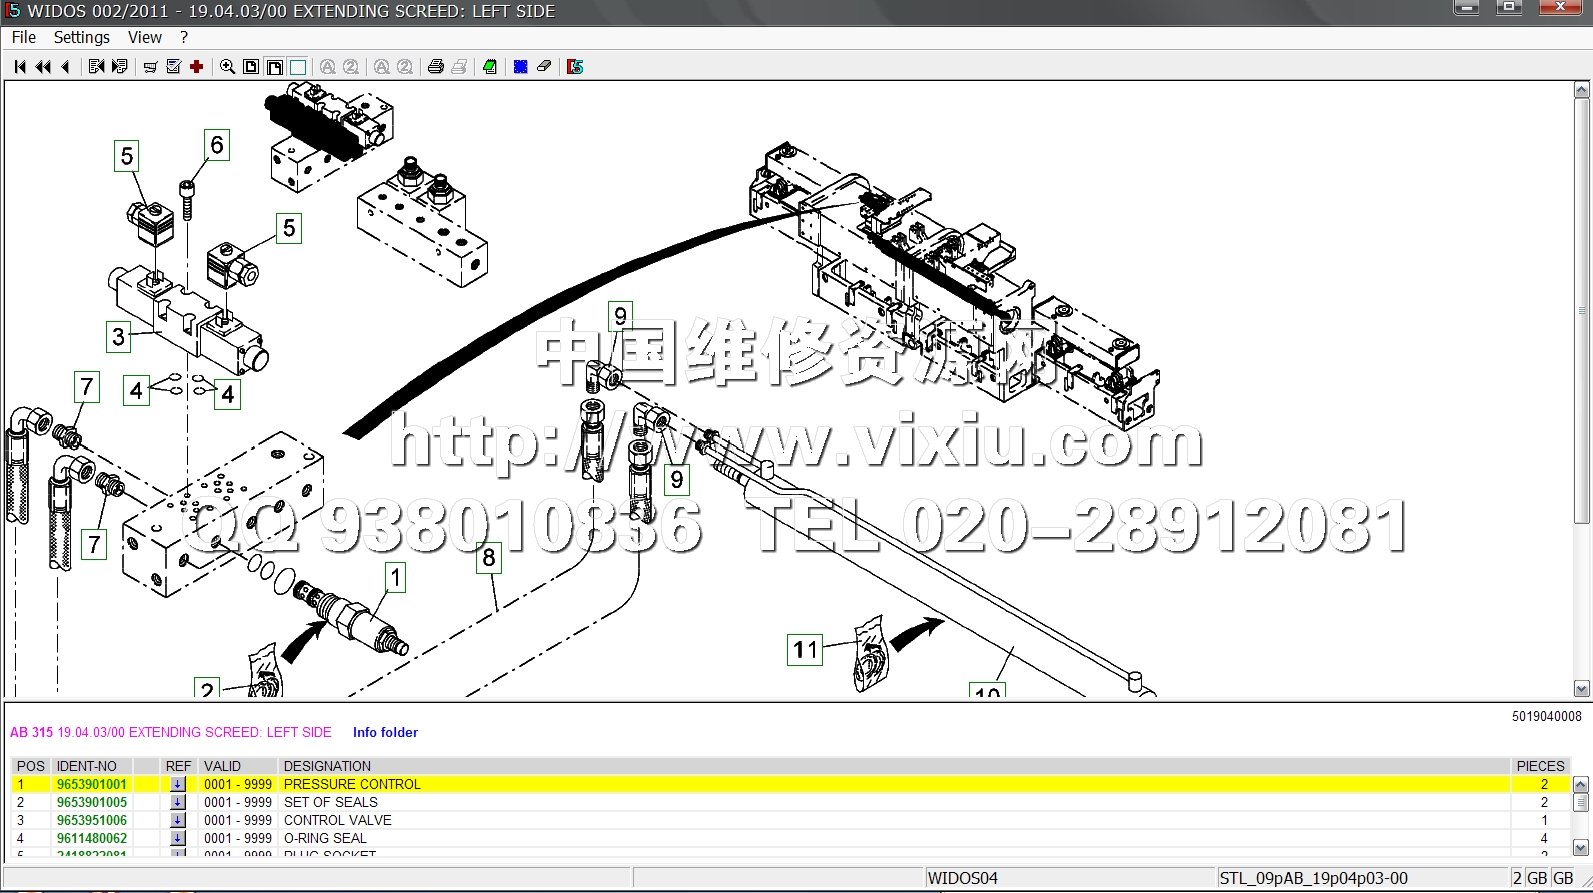Image resolution: width=1593 pixels, height=893 pixels.
Task: Toggle the pressed page layout button
Action: (274, 67)
